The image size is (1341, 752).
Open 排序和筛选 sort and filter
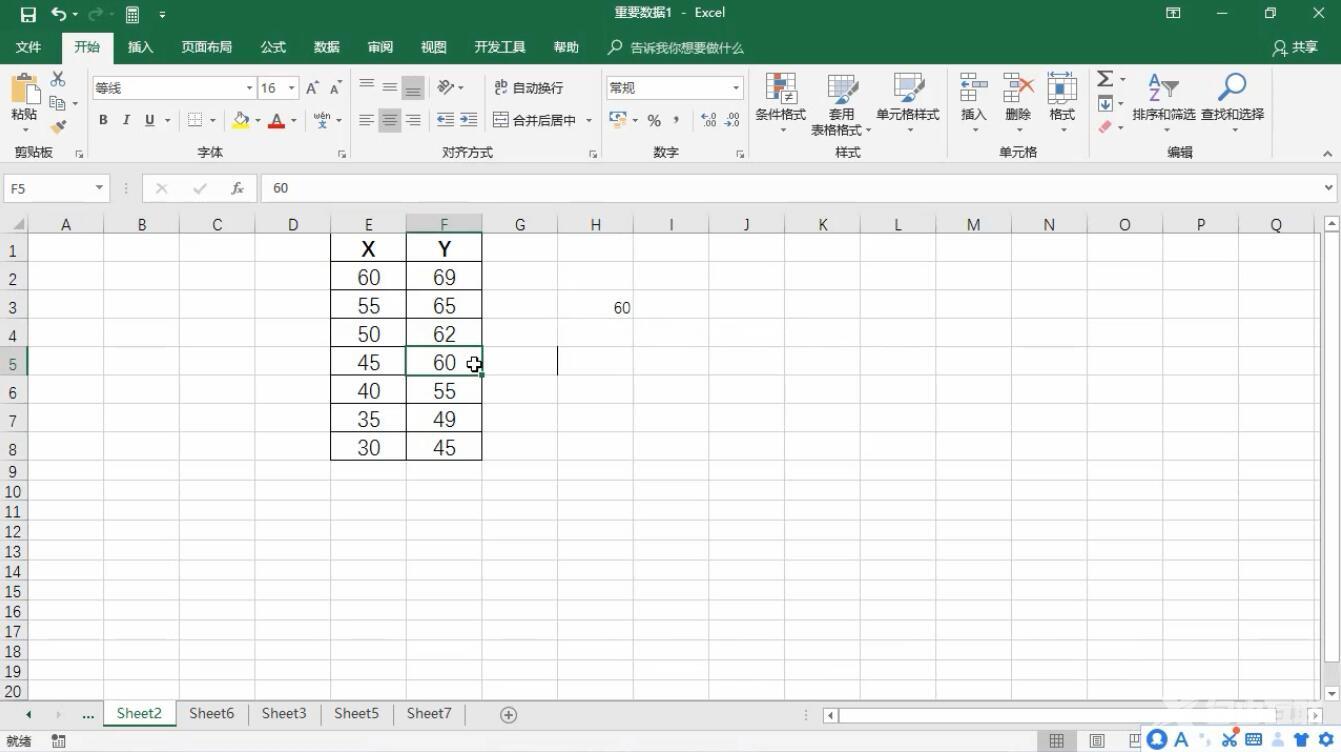1164,103
